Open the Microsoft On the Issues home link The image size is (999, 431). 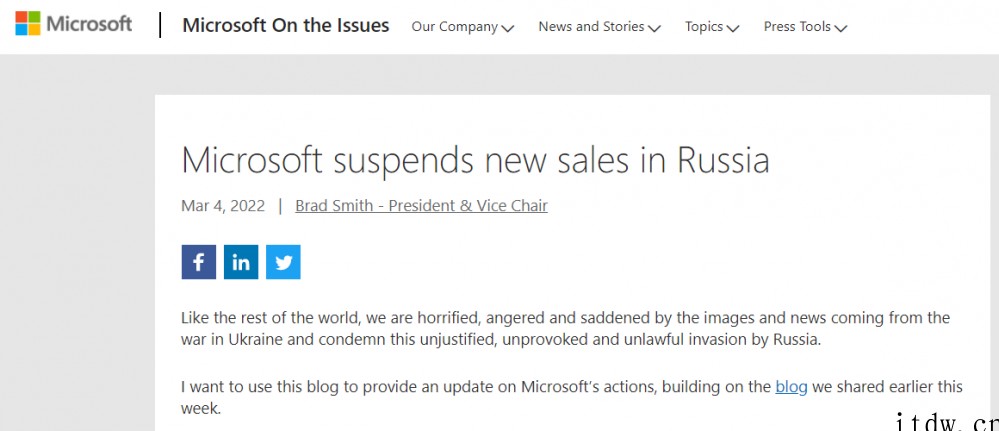coord(285,26)
